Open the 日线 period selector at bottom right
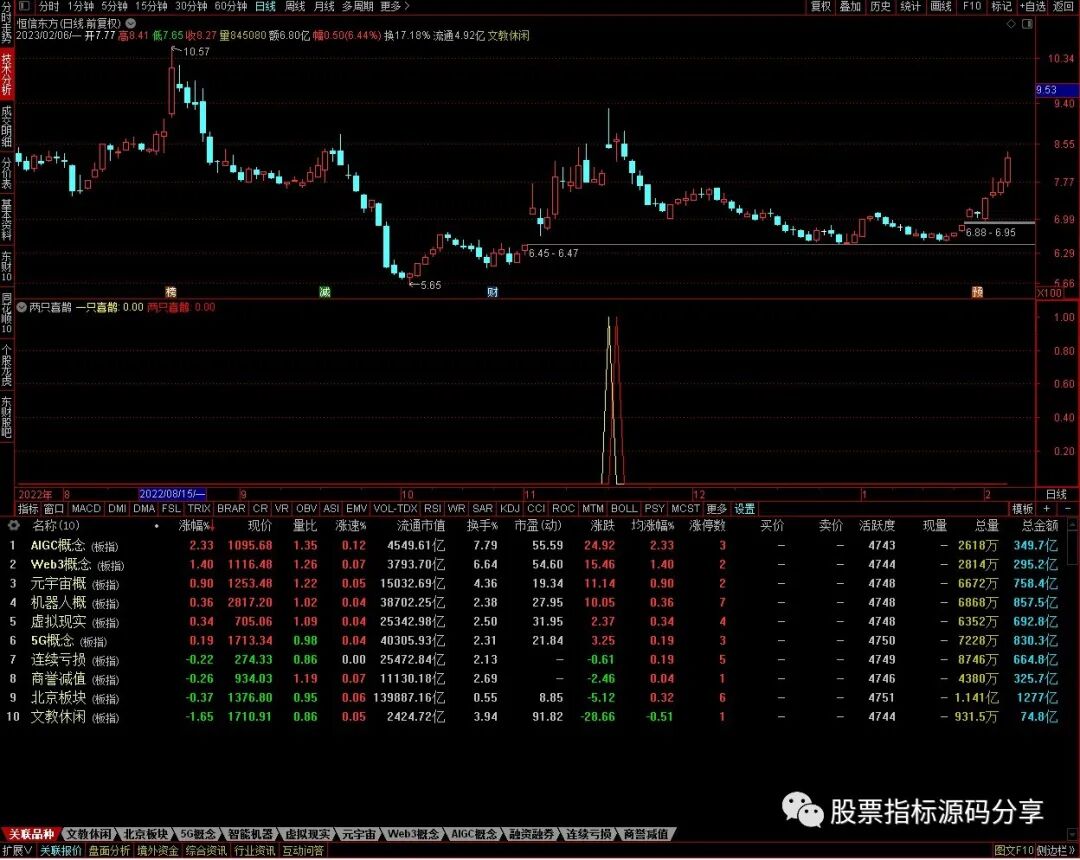 tap(1057, 494)
